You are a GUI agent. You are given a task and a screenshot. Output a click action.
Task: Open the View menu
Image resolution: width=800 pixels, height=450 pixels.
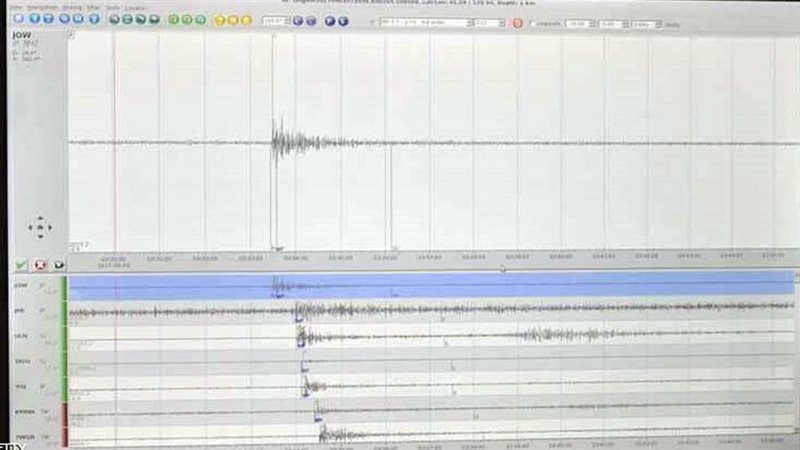coord(15,7)
